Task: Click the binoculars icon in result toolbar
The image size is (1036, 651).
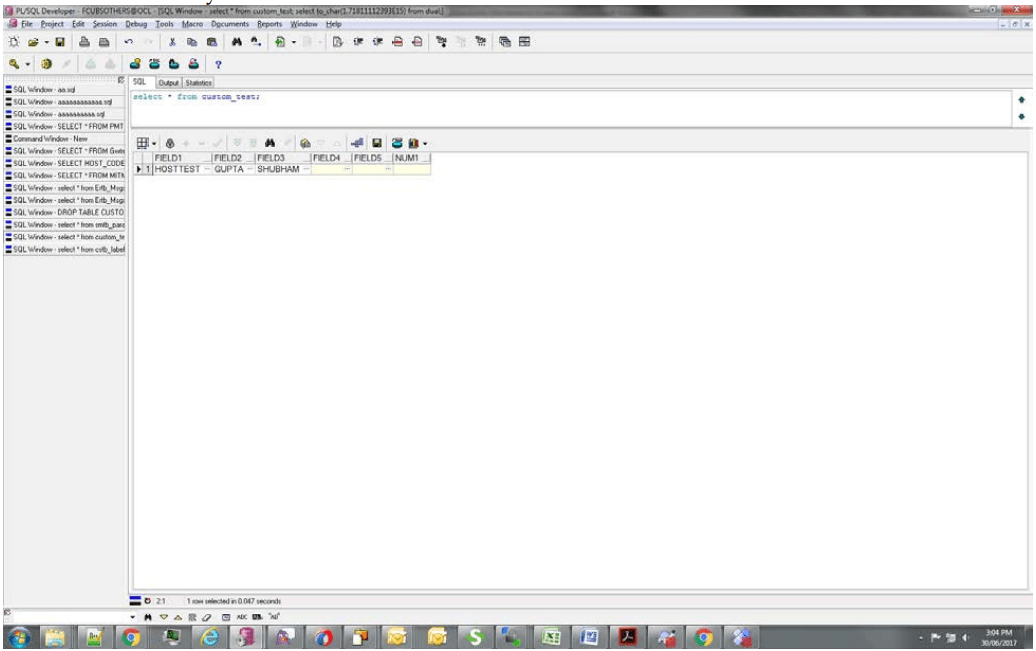Action: coord(270,143)
